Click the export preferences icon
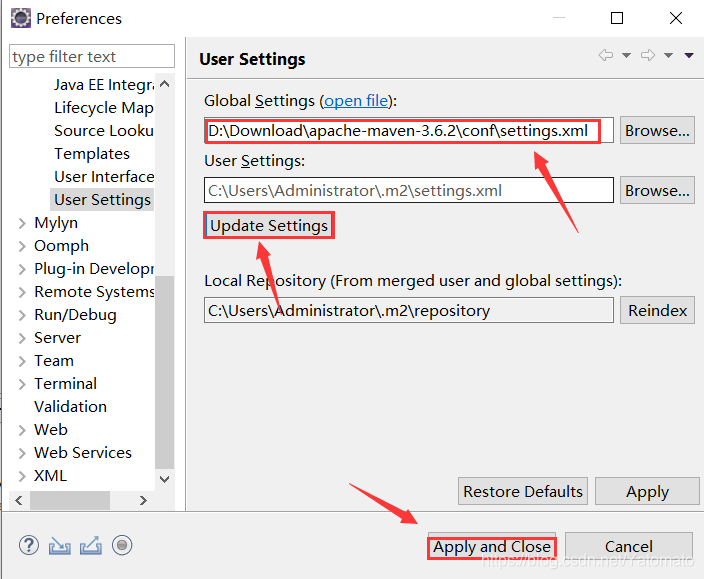Viewport: 704px width, 579px height. point(91,546)
